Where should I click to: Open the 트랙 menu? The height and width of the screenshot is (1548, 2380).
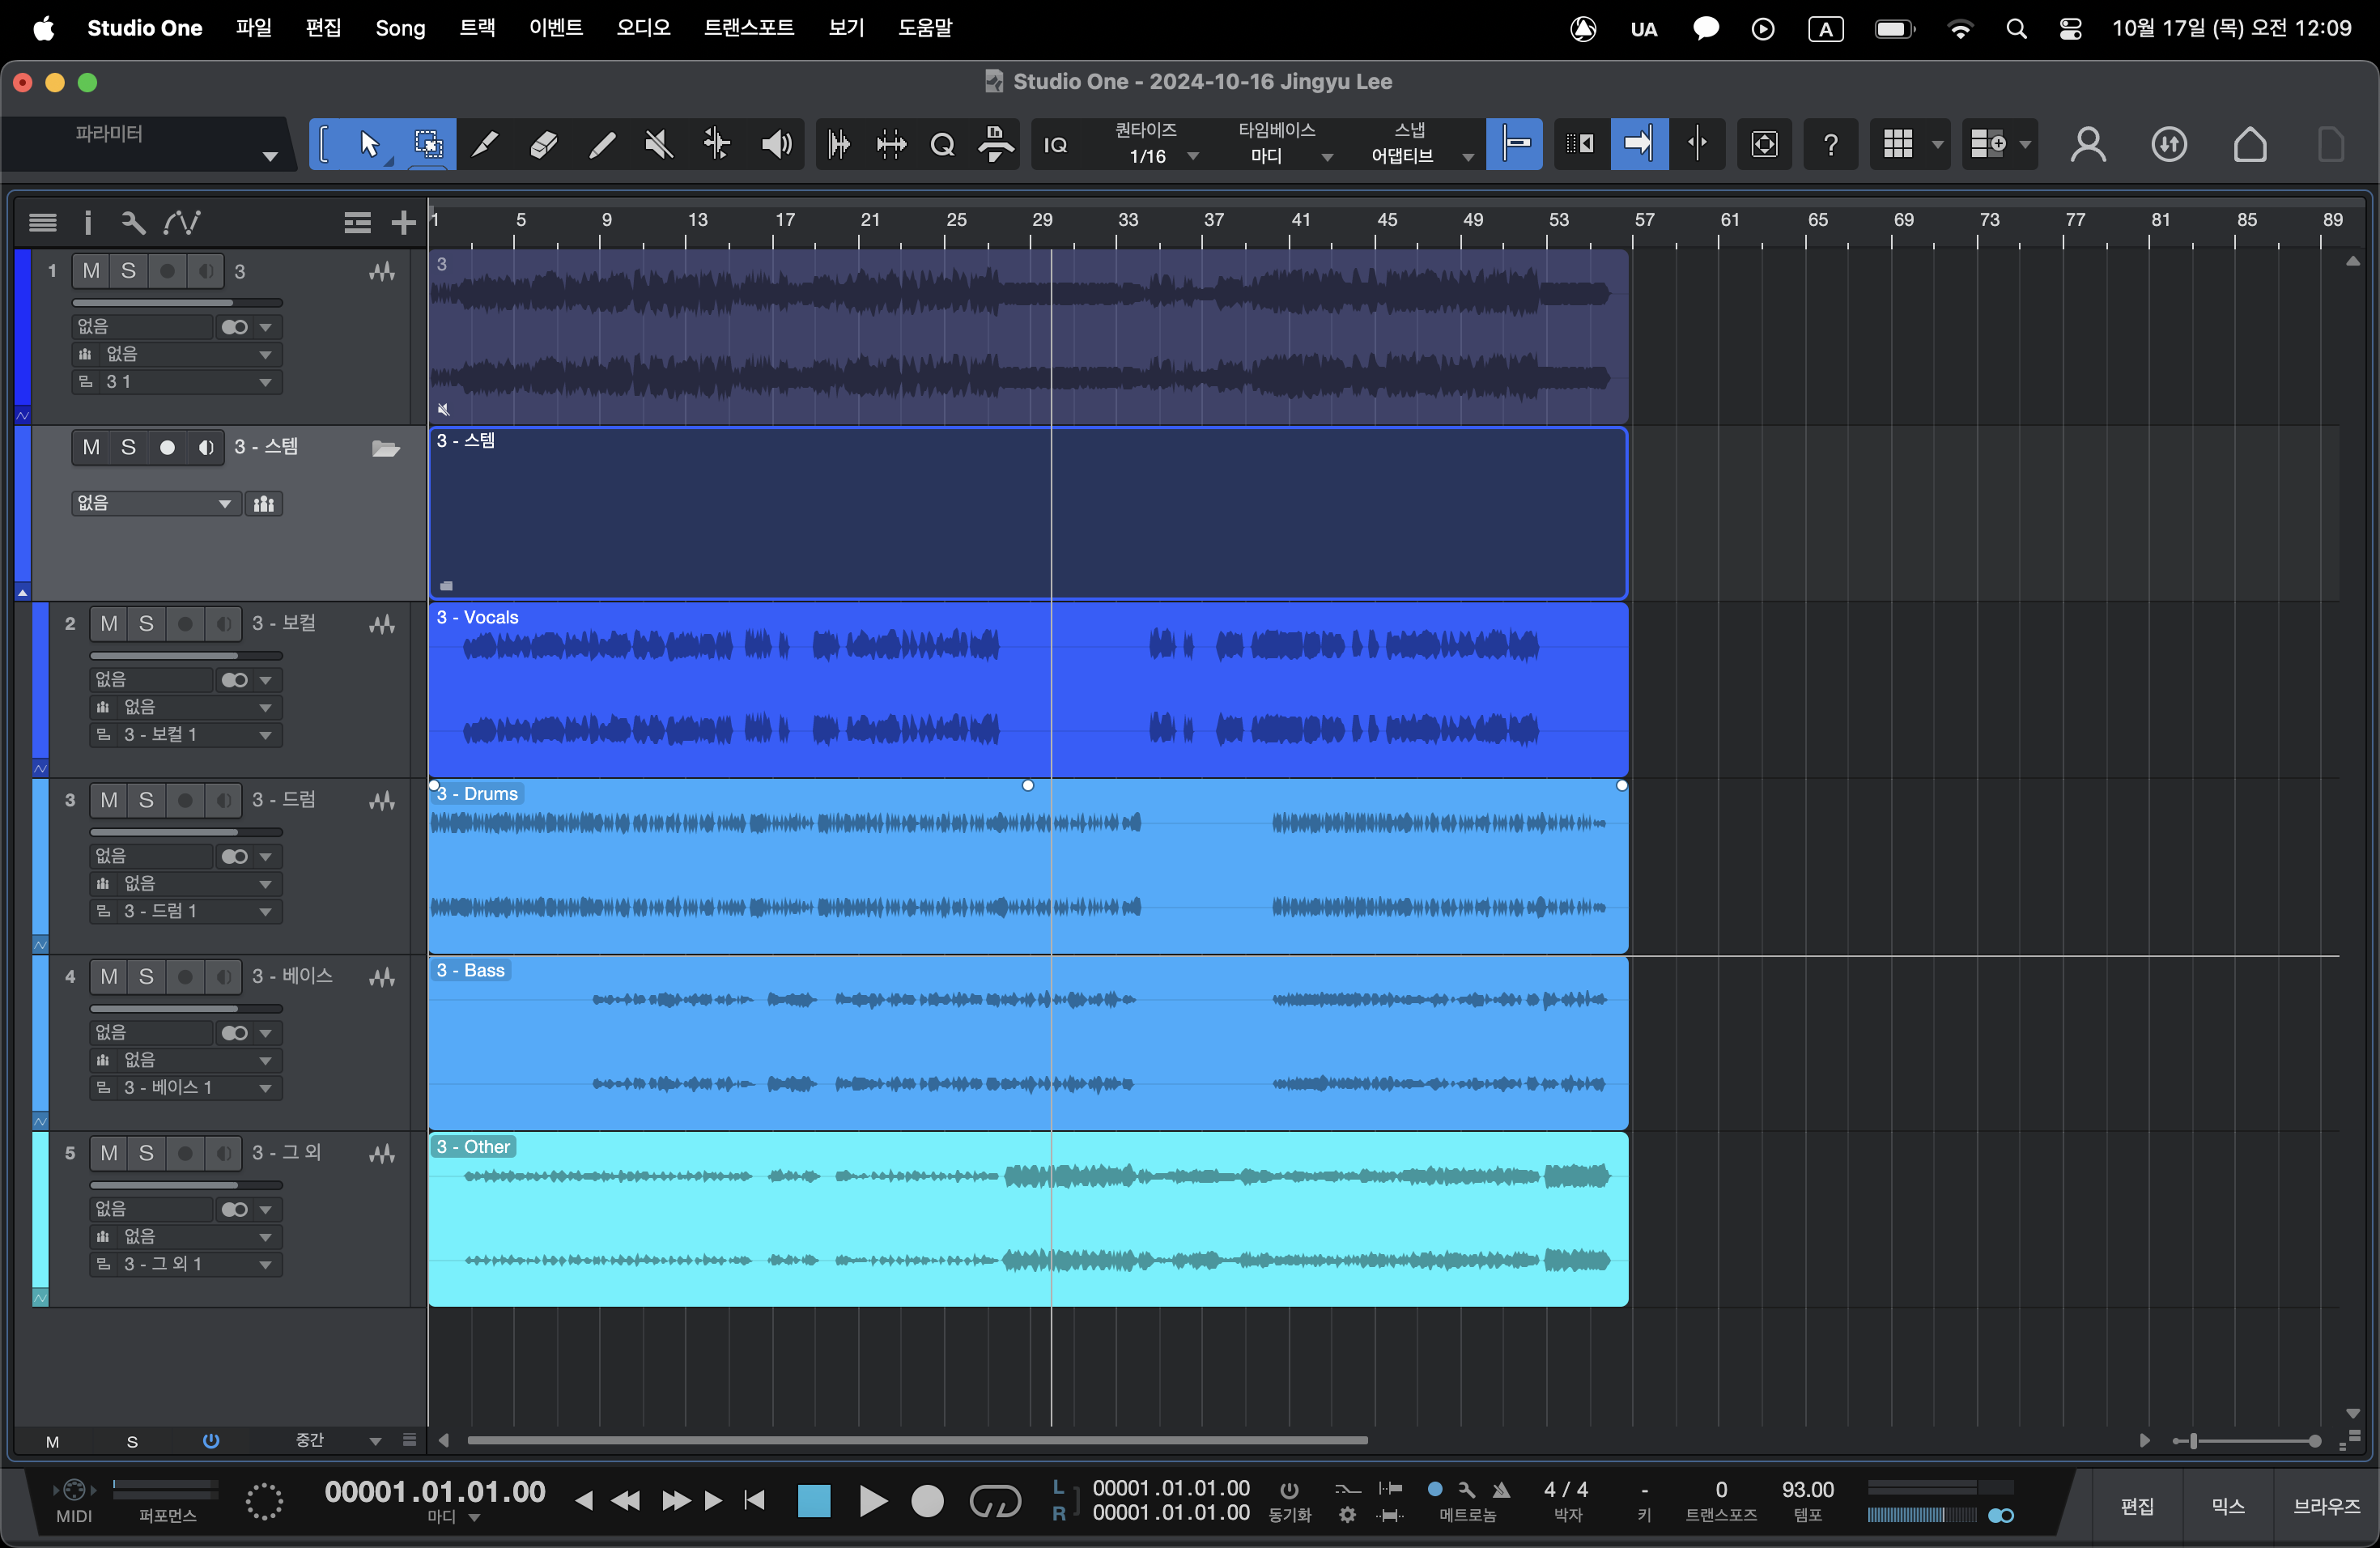coord(477,28)
